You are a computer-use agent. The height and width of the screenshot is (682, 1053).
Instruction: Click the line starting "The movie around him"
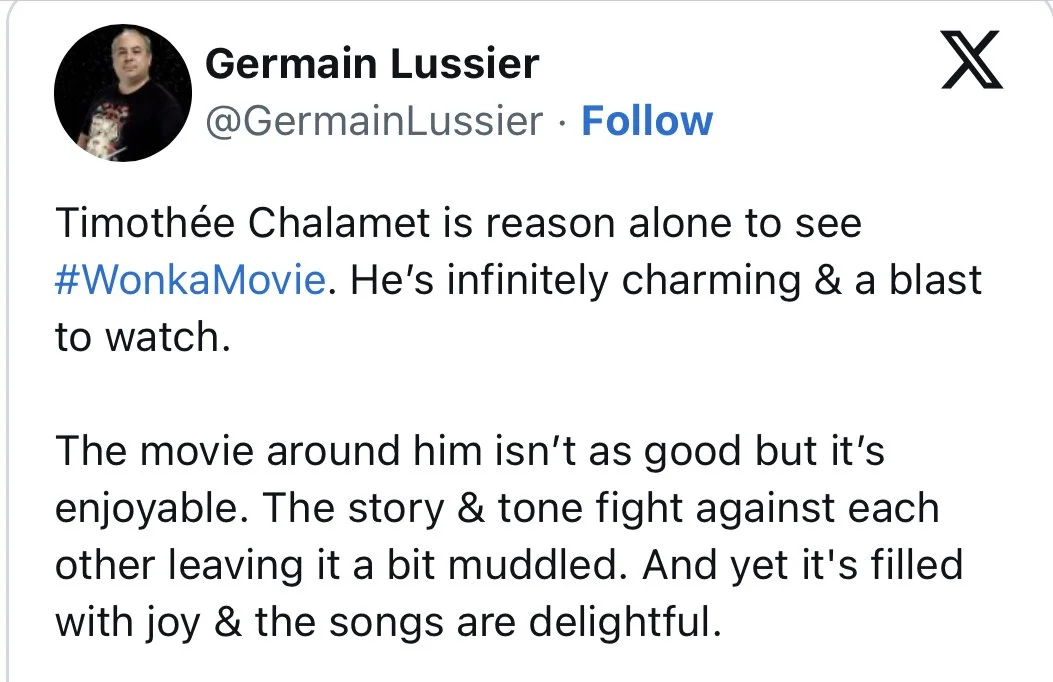[470, 450]
